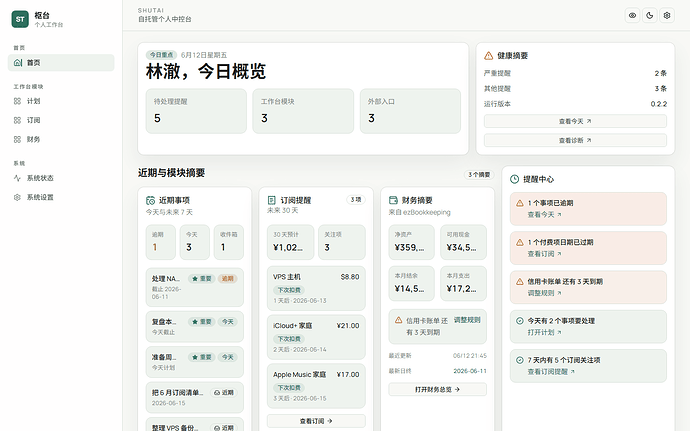Open 首页 in the sidebar
The height and width of the screenshot is (431, 690).
pyautogui.click(x=61, y=63)
